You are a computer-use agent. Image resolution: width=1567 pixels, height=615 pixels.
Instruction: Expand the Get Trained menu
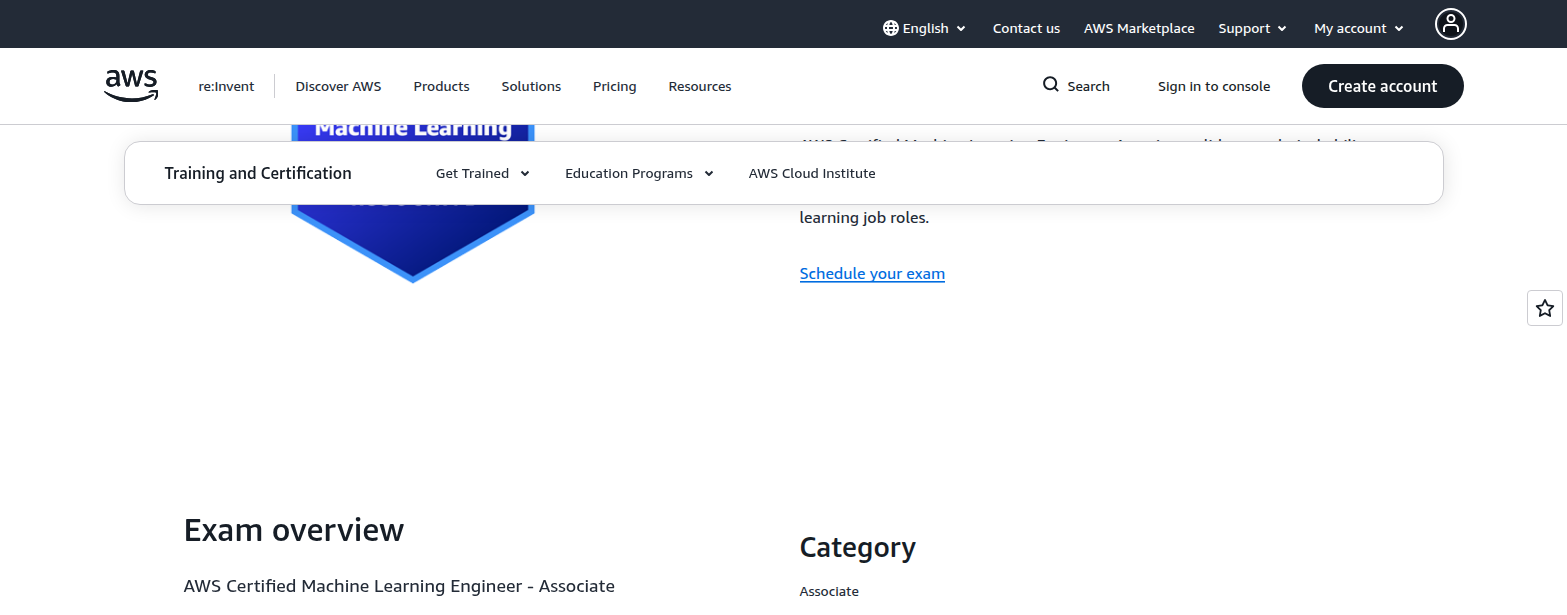482,173
